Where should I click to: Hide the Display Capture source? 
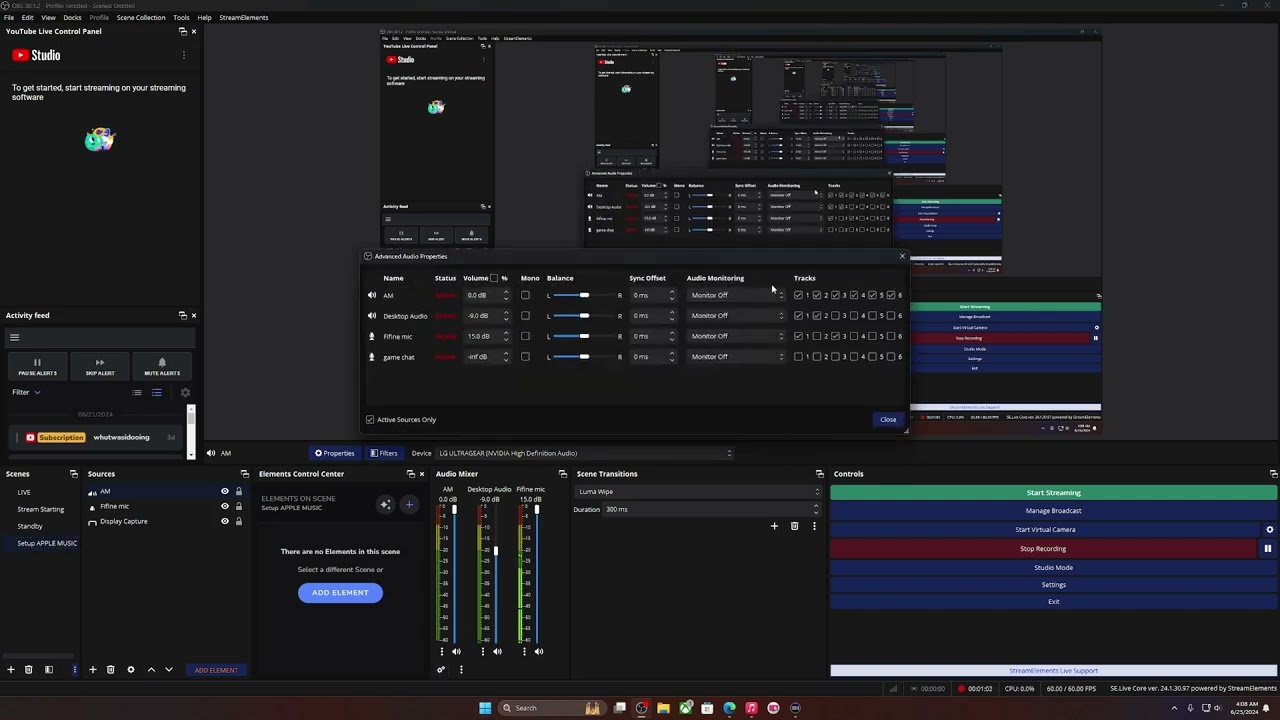224,522
